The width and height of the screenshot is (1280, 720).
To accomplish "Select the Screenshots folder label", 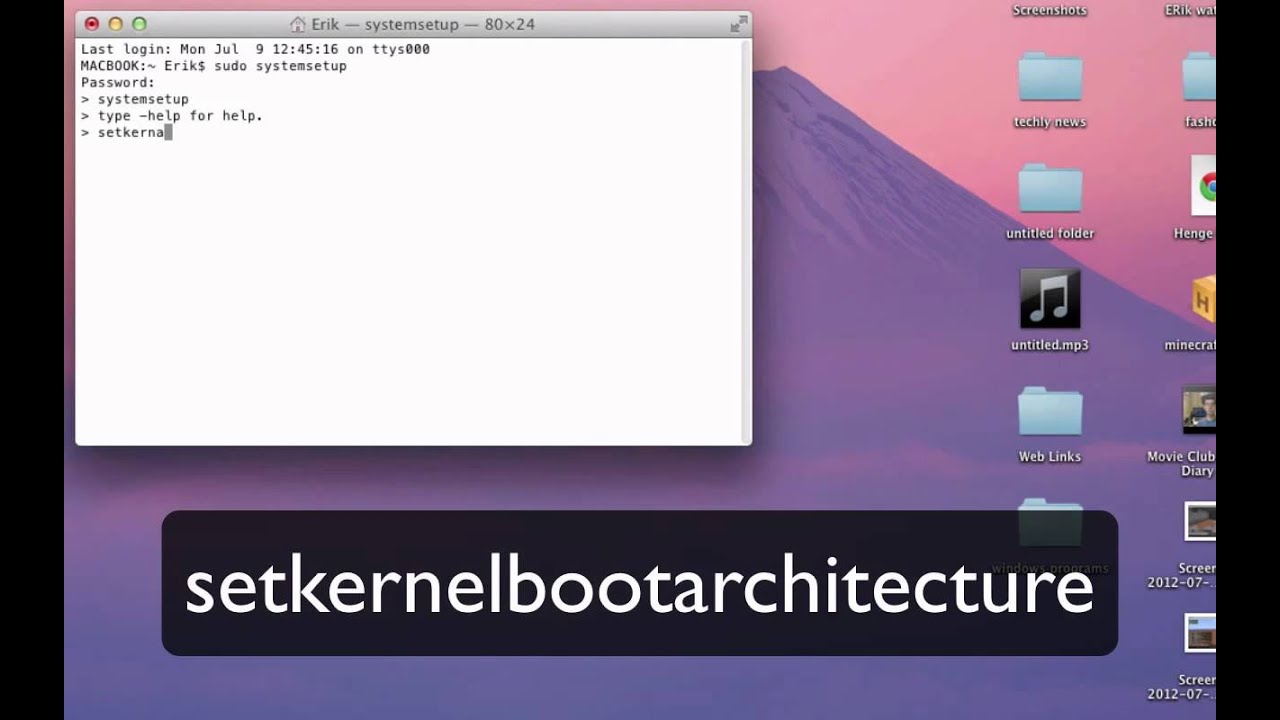I will [x=1050, y=10].
